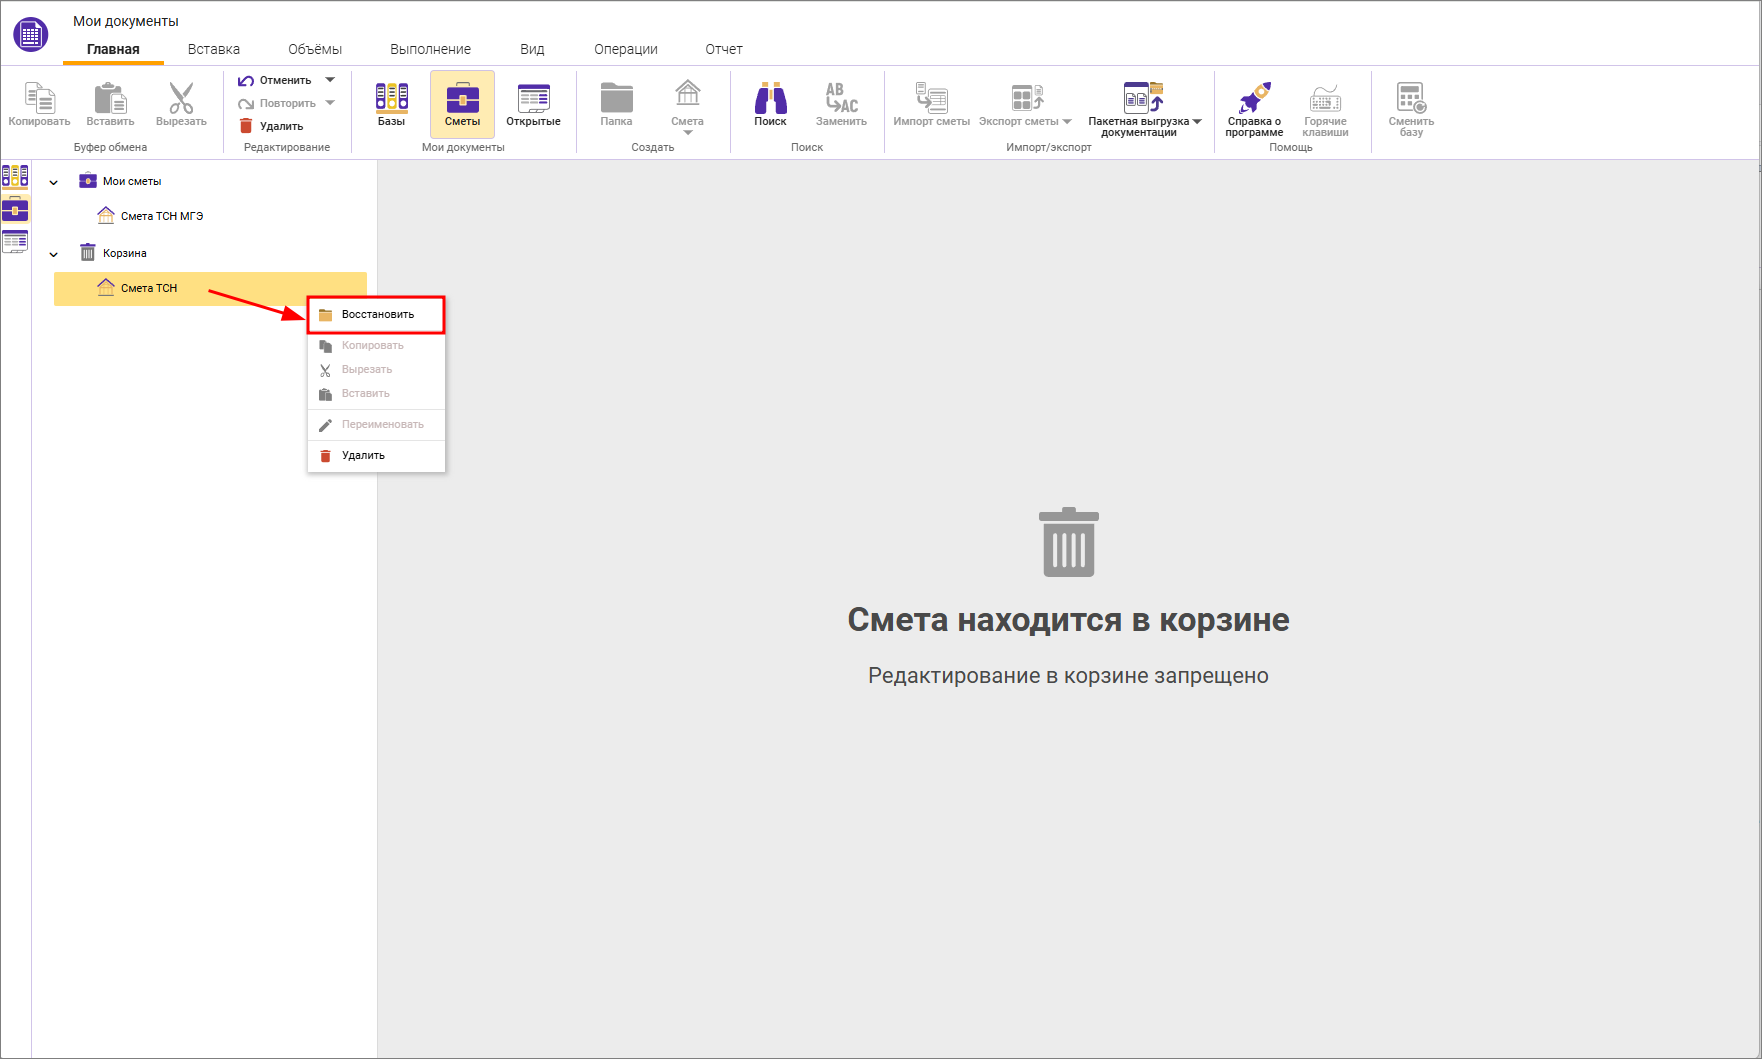1762x1059 pixels.
Task: Collapse the Мои сметы tree node
Action: click(x=54, y=182)
